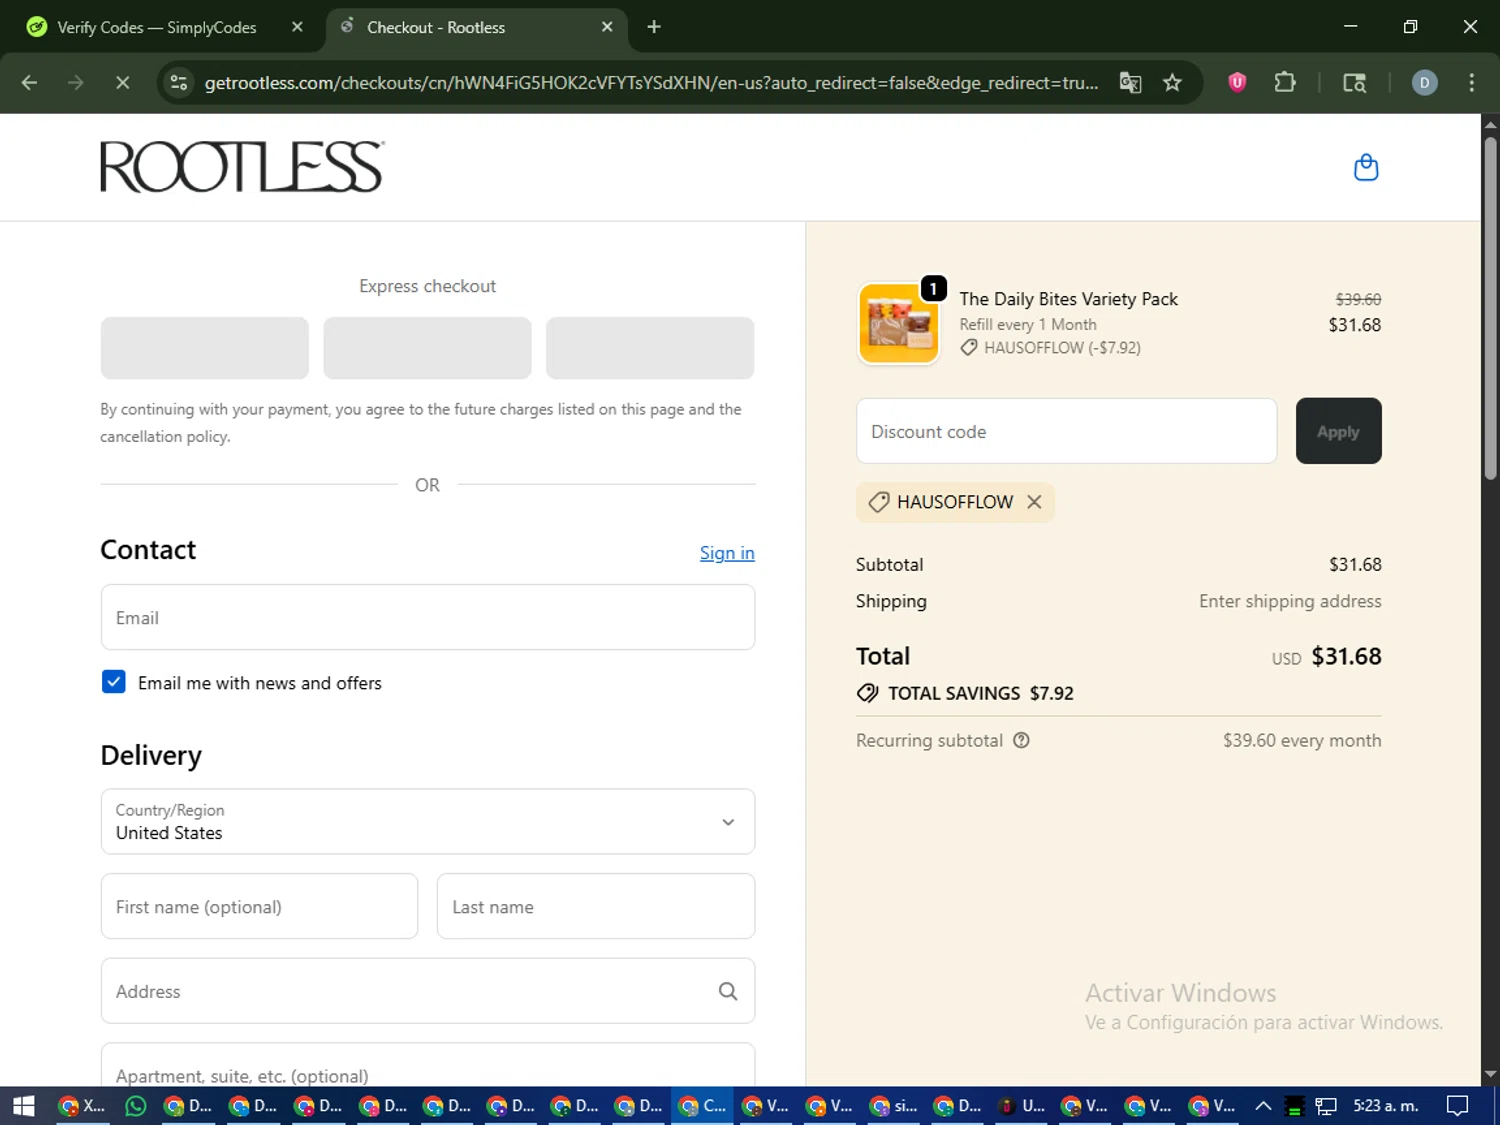The width and height of the screenshot is (1500, 1125).
Task: Click the middle express checkout button
Action: 427,348
